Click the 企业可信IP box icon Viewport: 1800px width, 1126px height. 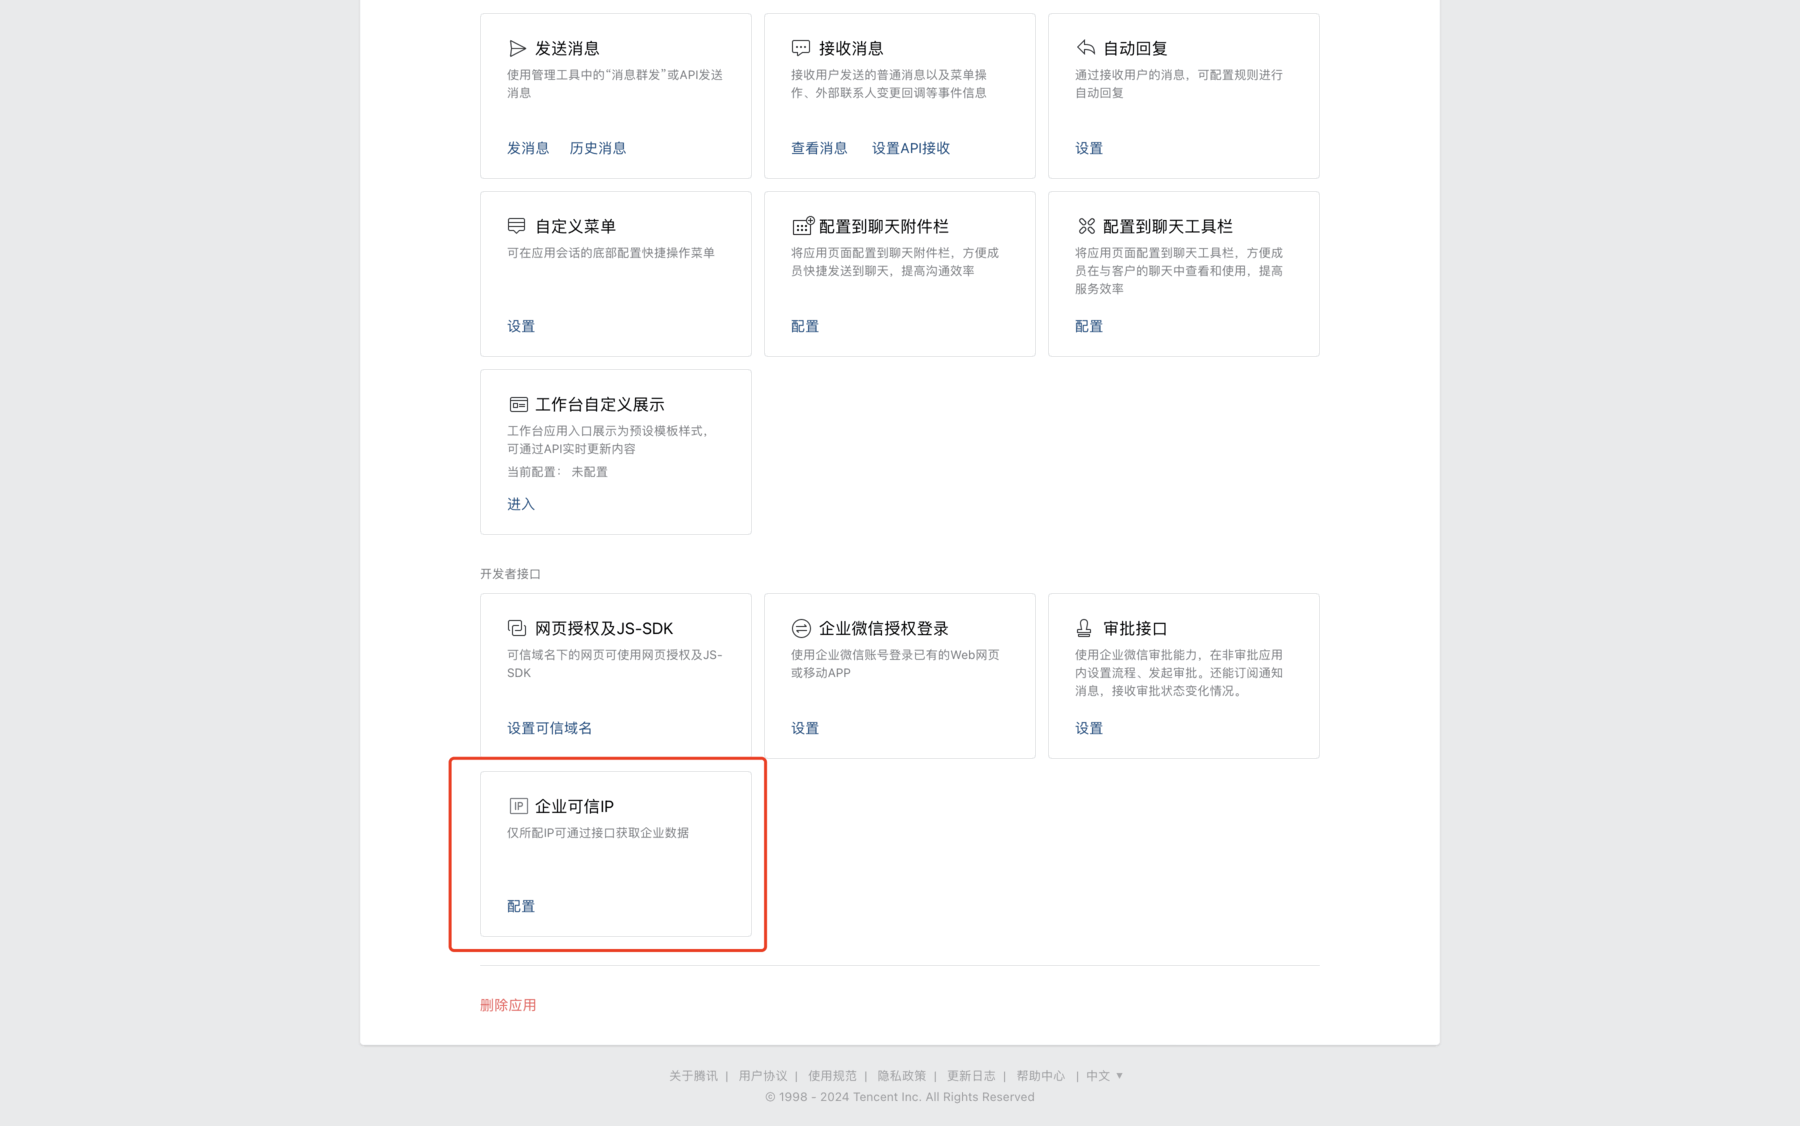click(x=518, y=806)
